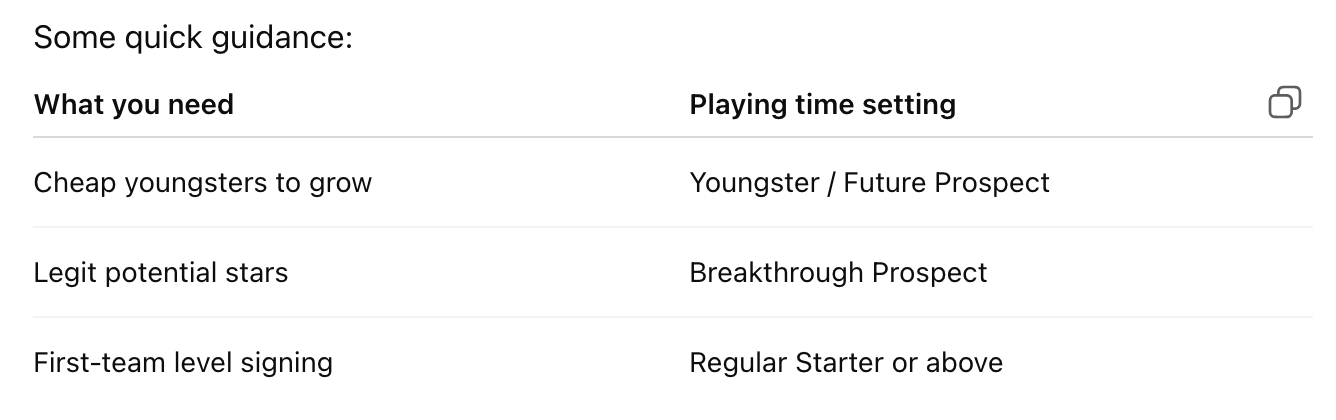This screenshot has height=420, width=1336.
Task: Select the "First-team level signing" cell
Action: [x=183, y=362]
